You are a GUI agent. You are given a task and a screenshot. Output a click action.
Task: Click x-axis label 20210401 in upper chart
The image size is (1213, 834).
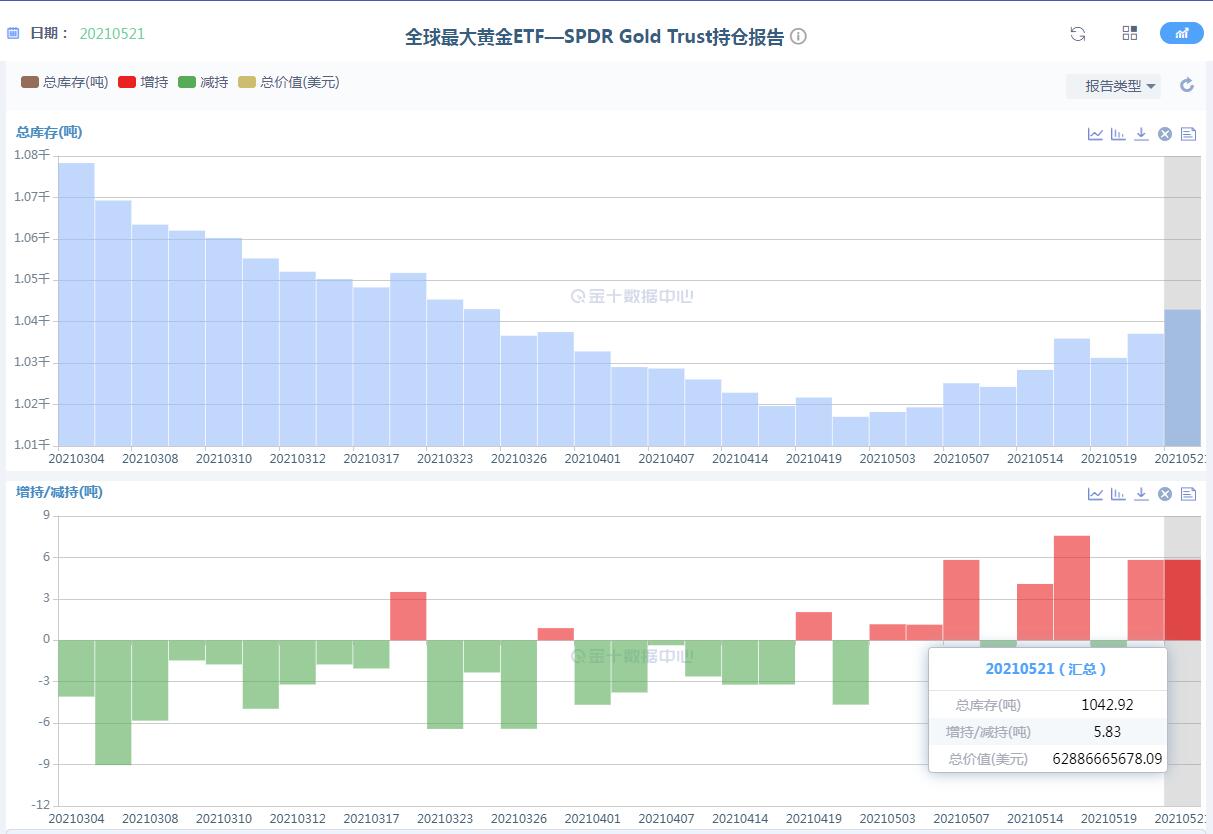click(x=592, y=458)
